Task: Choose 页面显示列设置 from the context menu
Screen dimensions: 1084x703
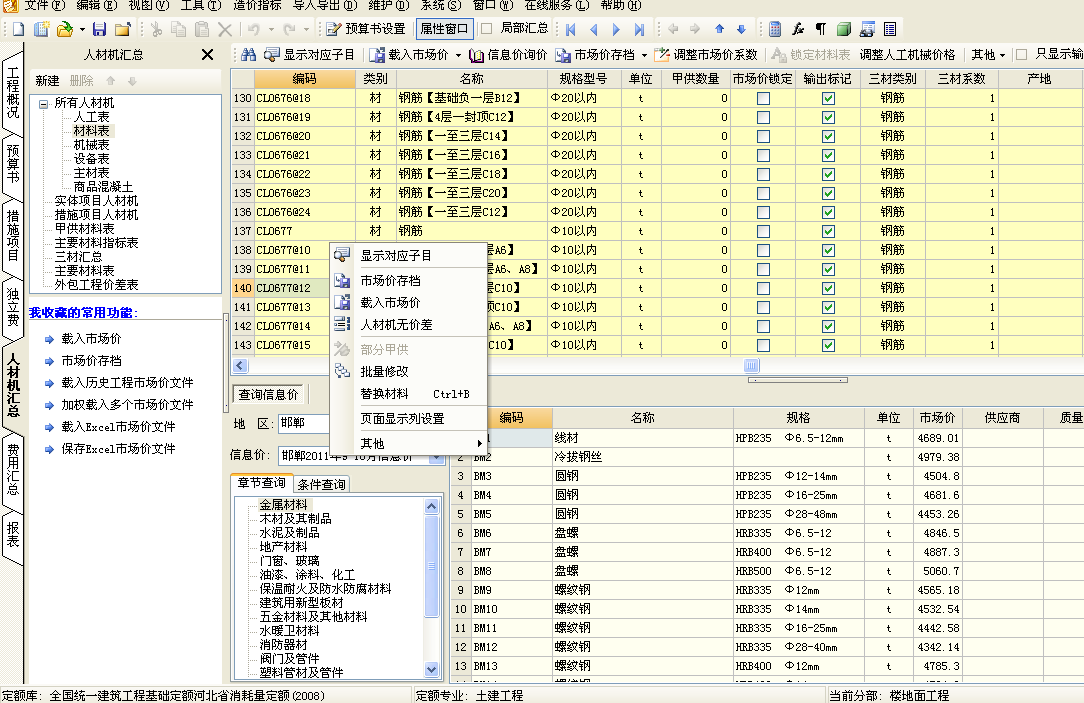Action: click(409, 419)
